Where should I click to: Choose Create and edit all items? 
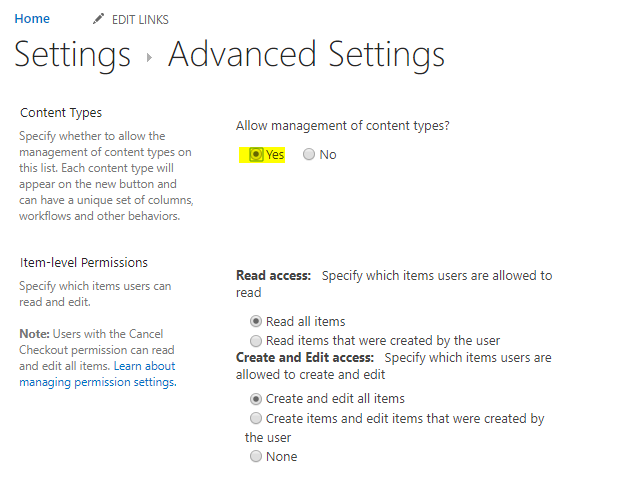[256, 398]
